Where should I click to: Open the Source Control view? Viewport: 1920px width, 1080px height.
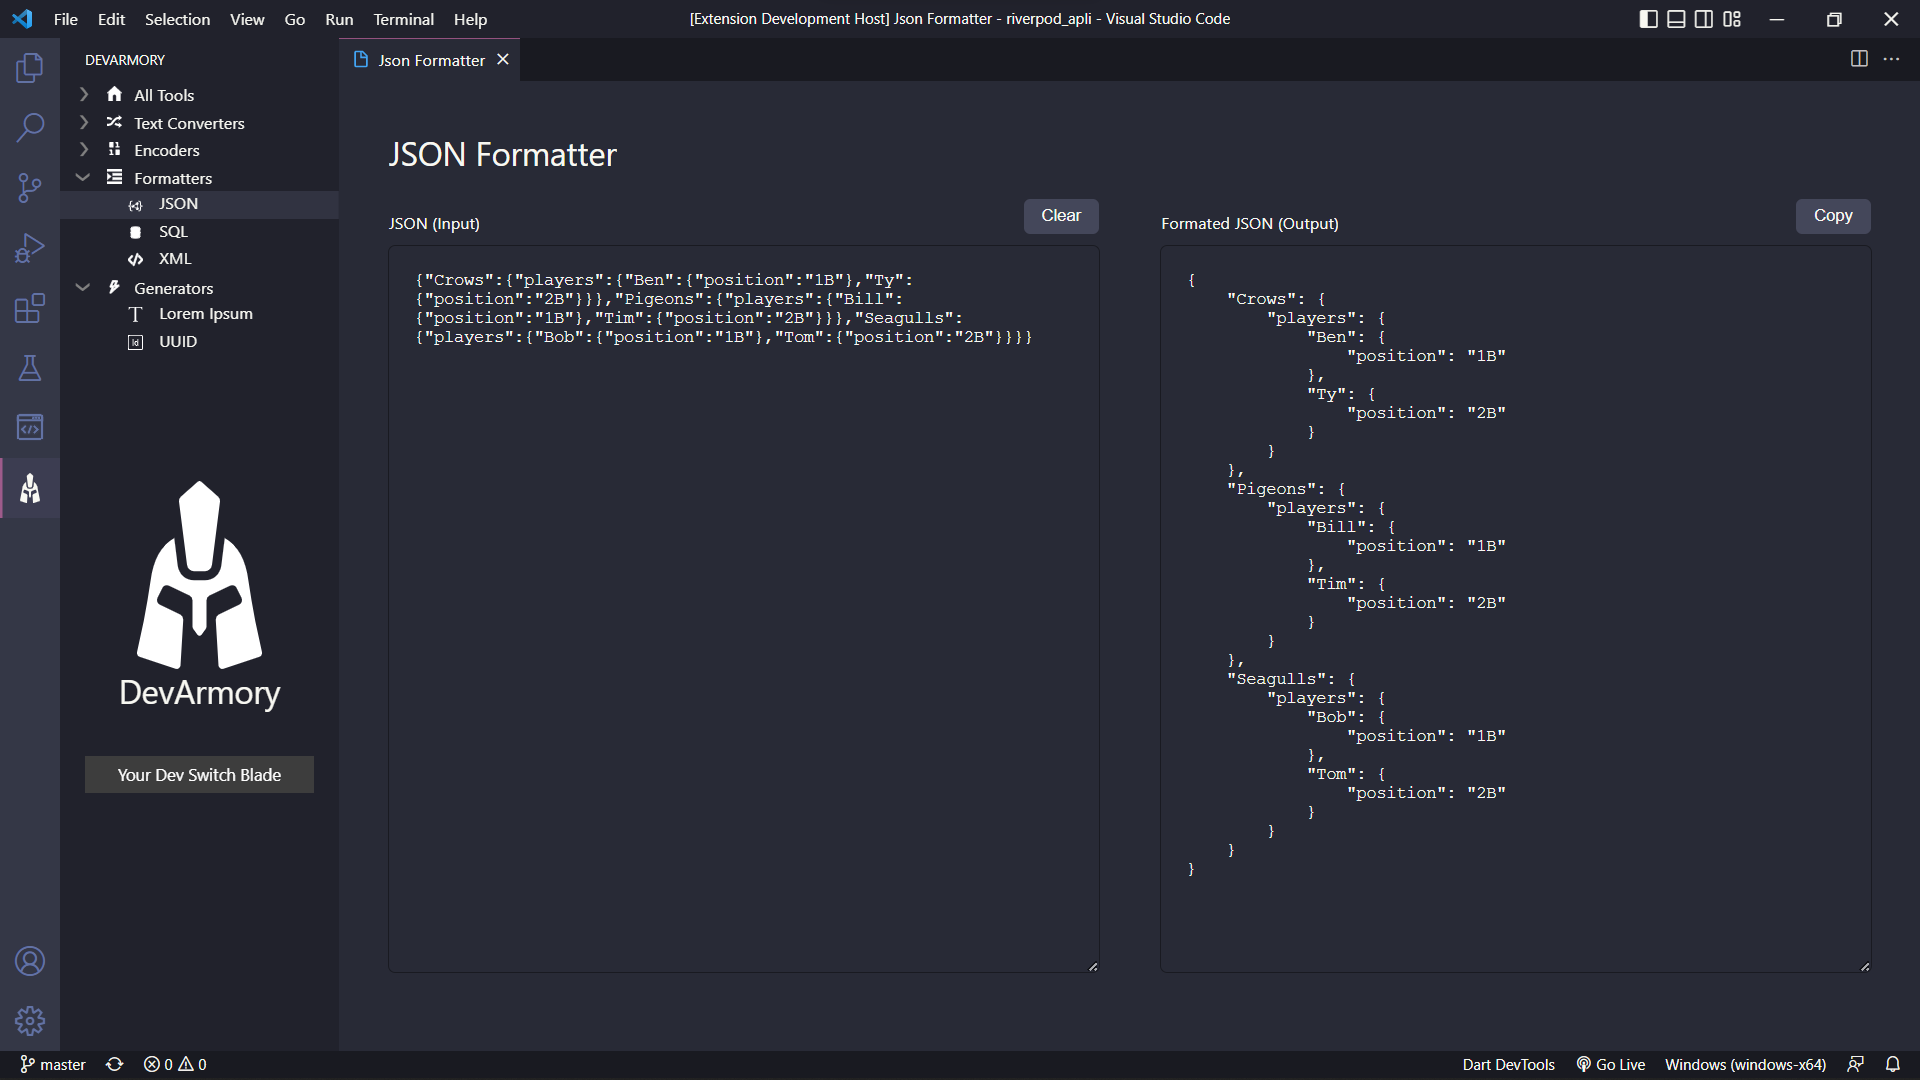pyautogui.click(x=30, y=188)
